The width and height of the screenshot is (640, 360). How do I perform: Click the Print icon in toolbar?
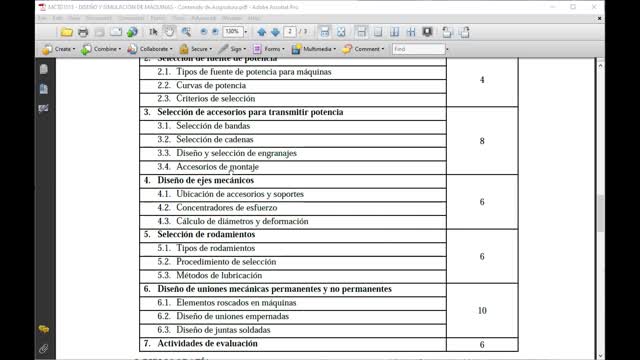[83, 32]
